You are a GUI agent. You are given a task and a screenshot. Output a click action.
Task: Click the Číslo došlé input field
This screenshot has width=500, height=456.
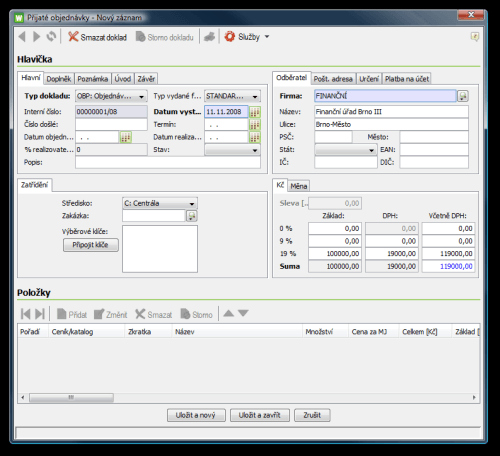tap(111, 125)
